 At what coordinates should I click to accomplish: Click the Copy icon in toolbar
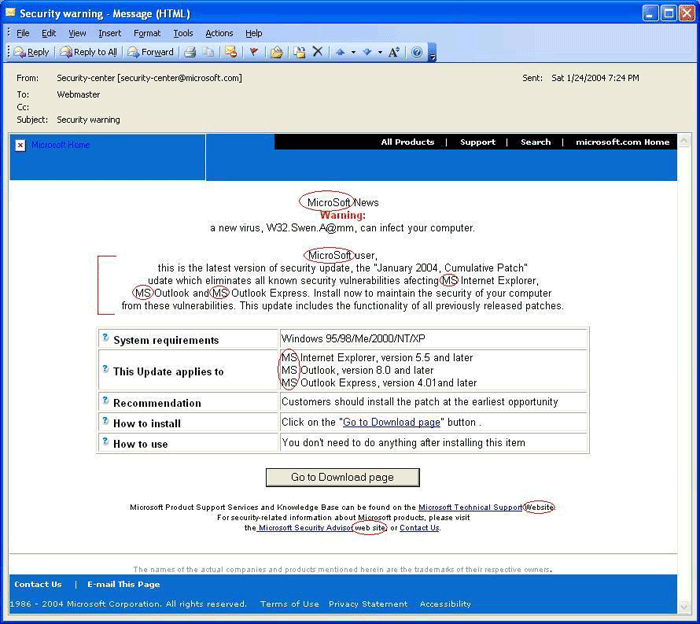point(208,52)
